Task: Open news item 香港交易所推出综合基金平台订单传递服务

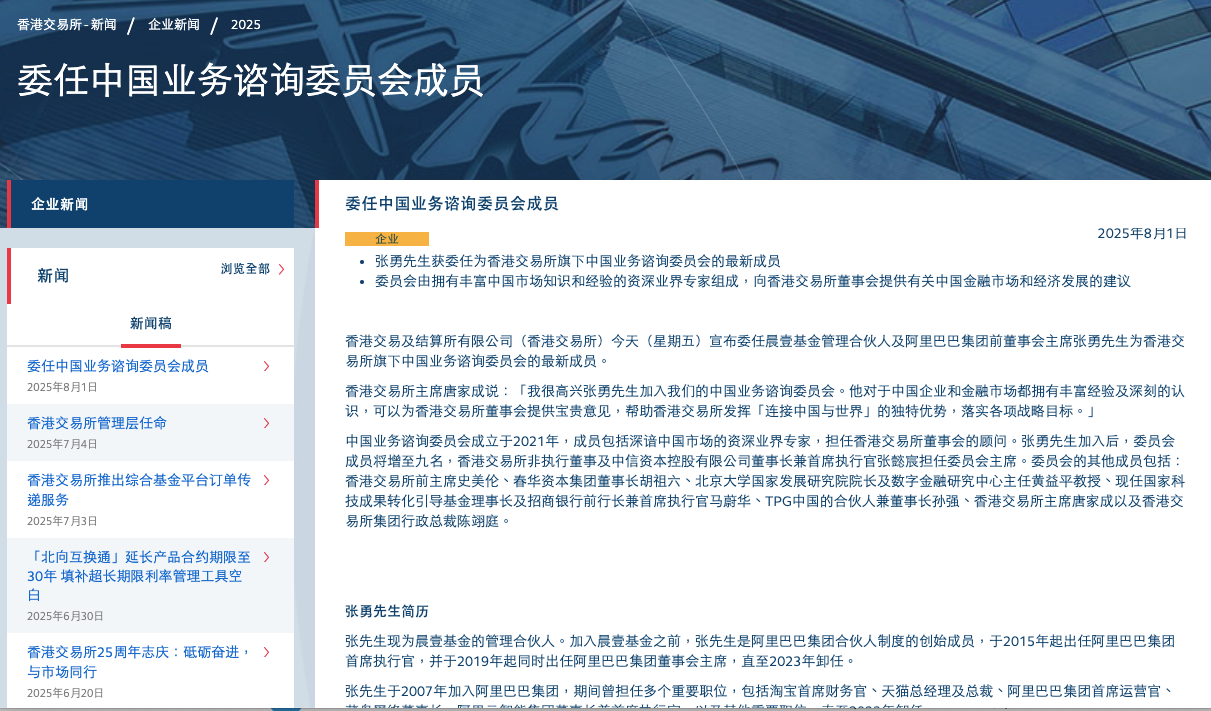Action: pyautogui.click(x=139, y=490)
